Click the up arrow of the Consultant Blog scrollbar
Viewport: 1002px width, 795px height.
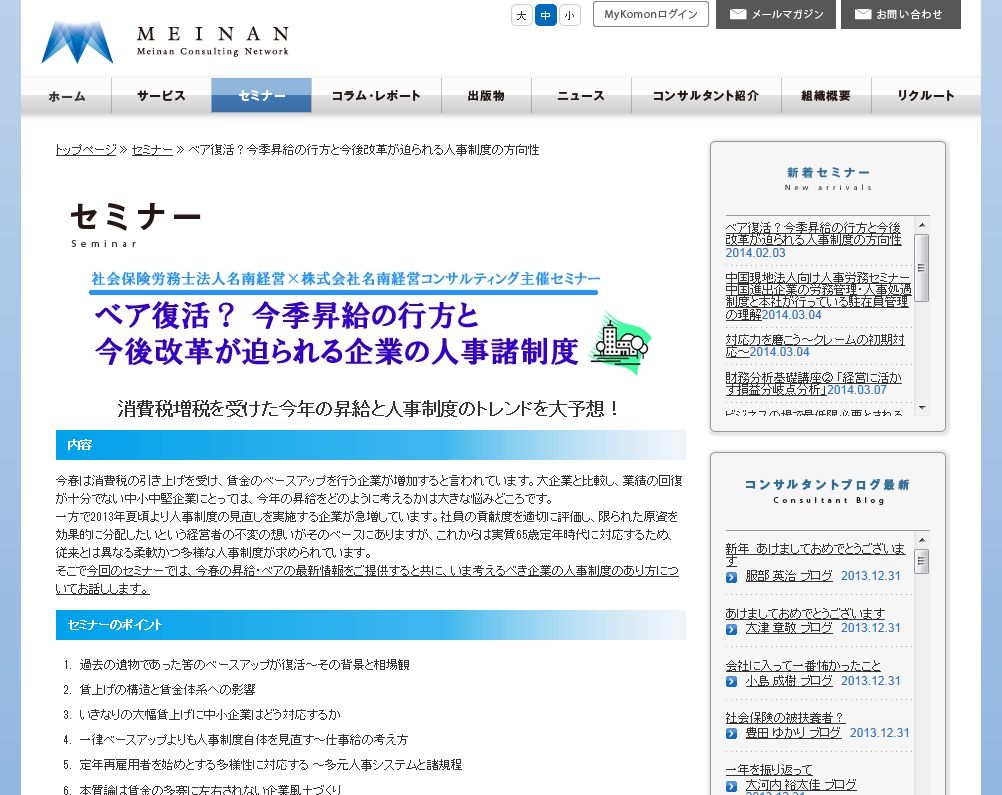click(x=922, y=538)
